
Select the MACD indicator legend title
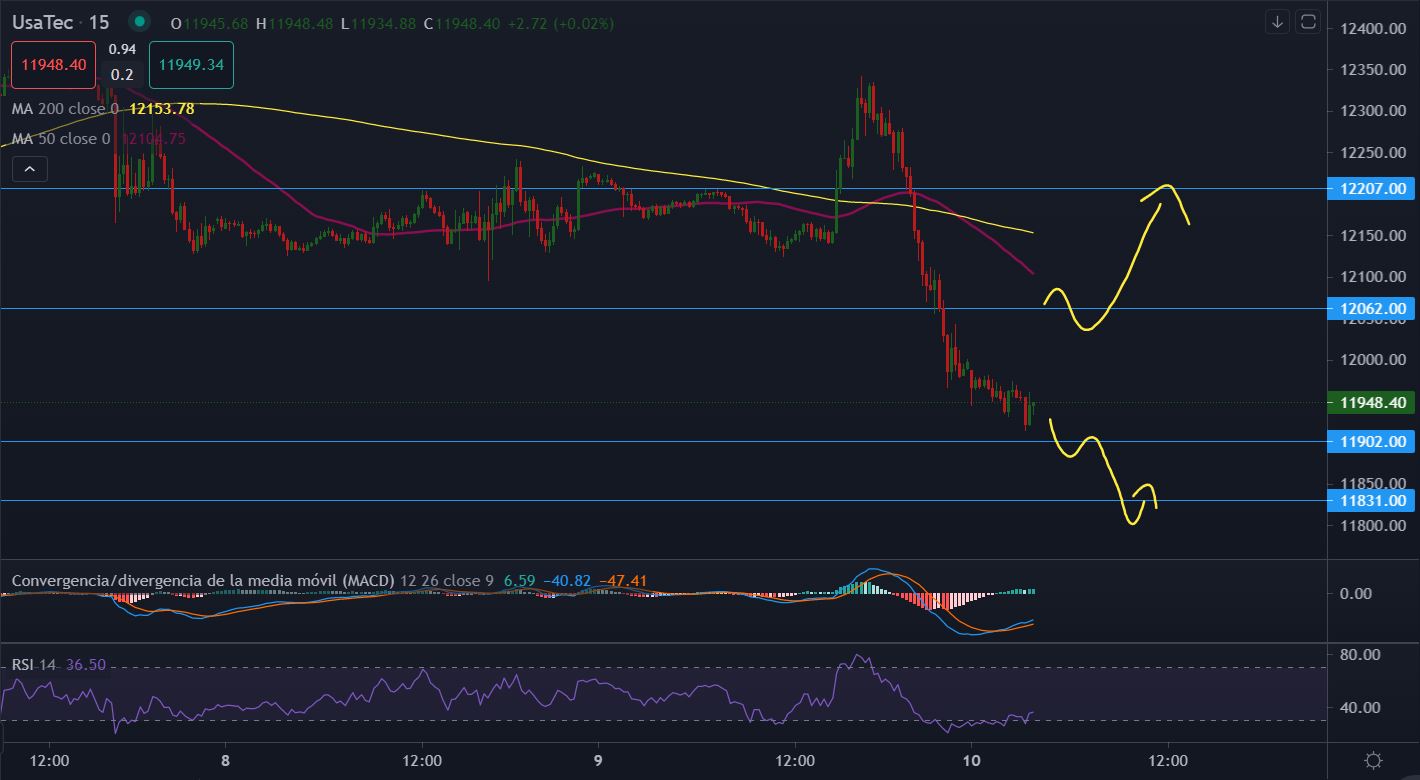[203, 580]
